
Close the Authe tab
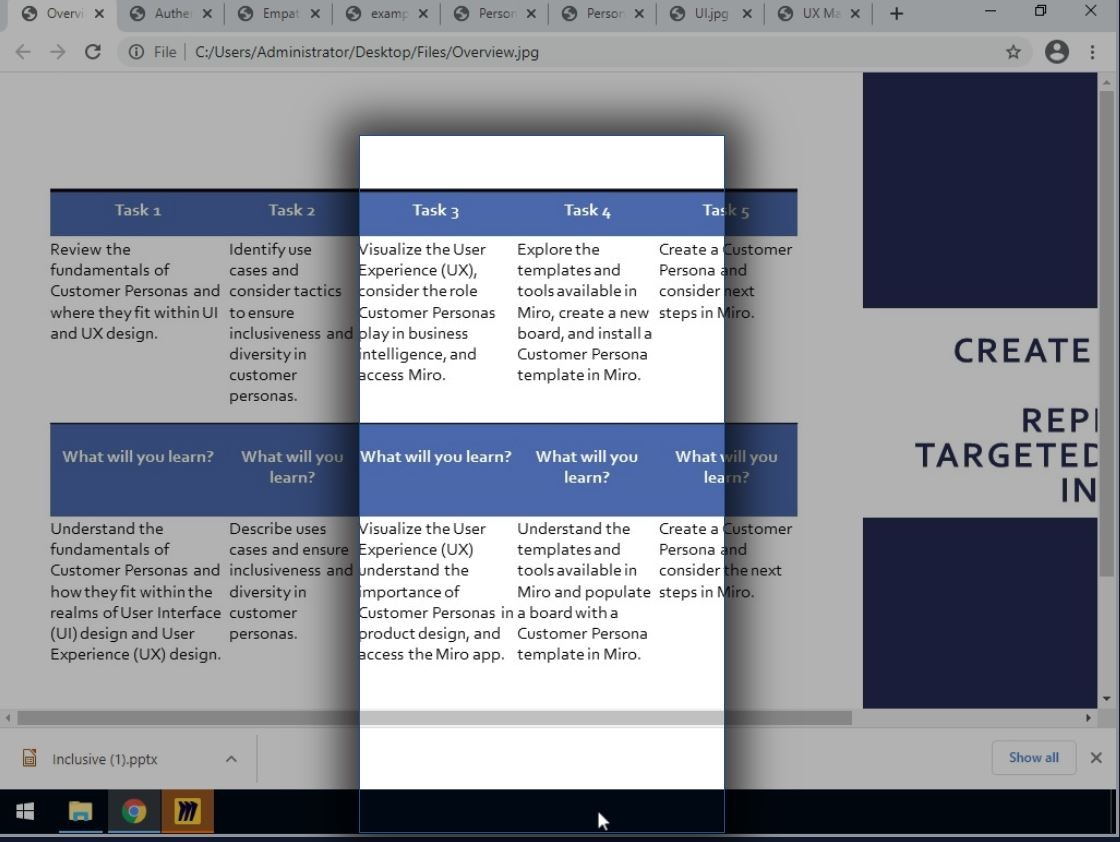[207, 14]
